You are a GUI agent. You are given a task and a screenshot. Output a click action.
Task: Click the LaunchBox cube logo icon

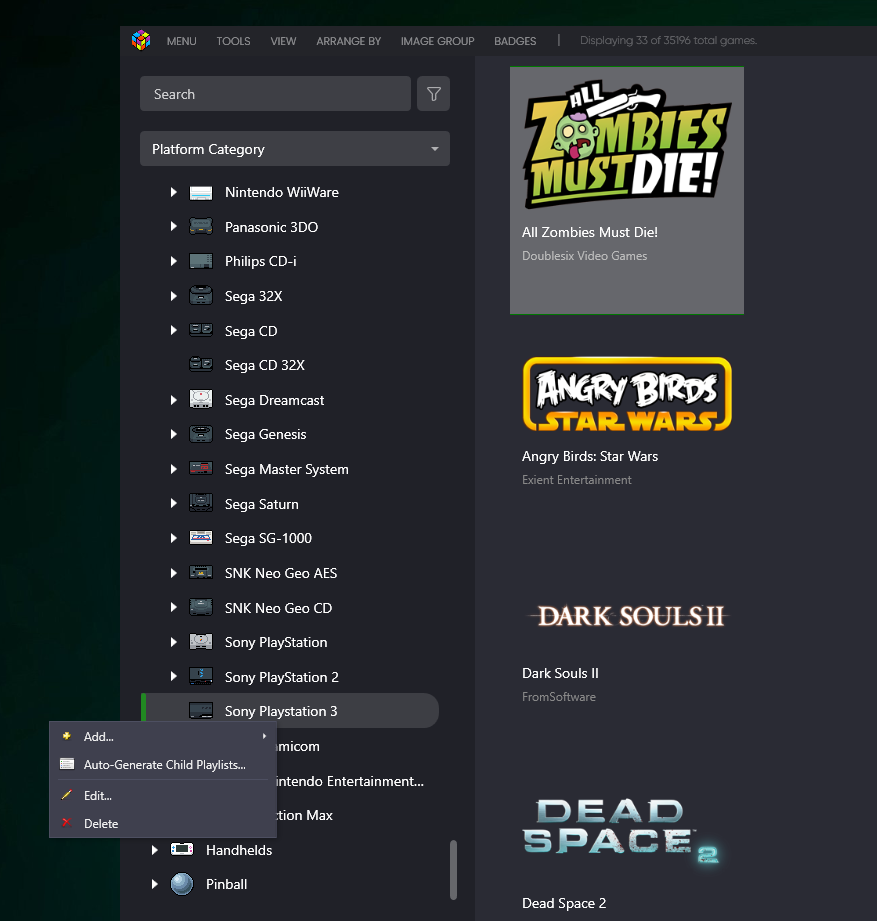click(x=141, y=41)
